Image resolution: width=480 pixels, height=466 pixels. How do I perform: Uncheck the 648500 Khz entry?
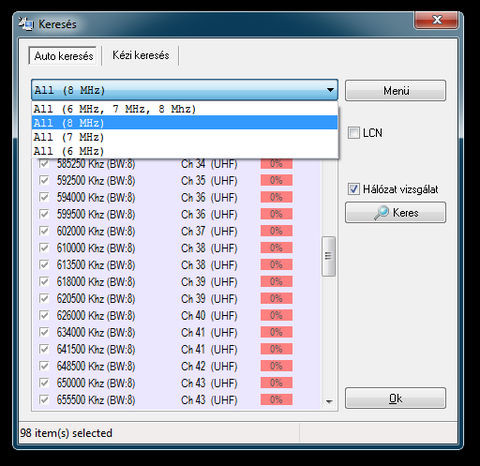pyautogui.click(x=44, y=366)
